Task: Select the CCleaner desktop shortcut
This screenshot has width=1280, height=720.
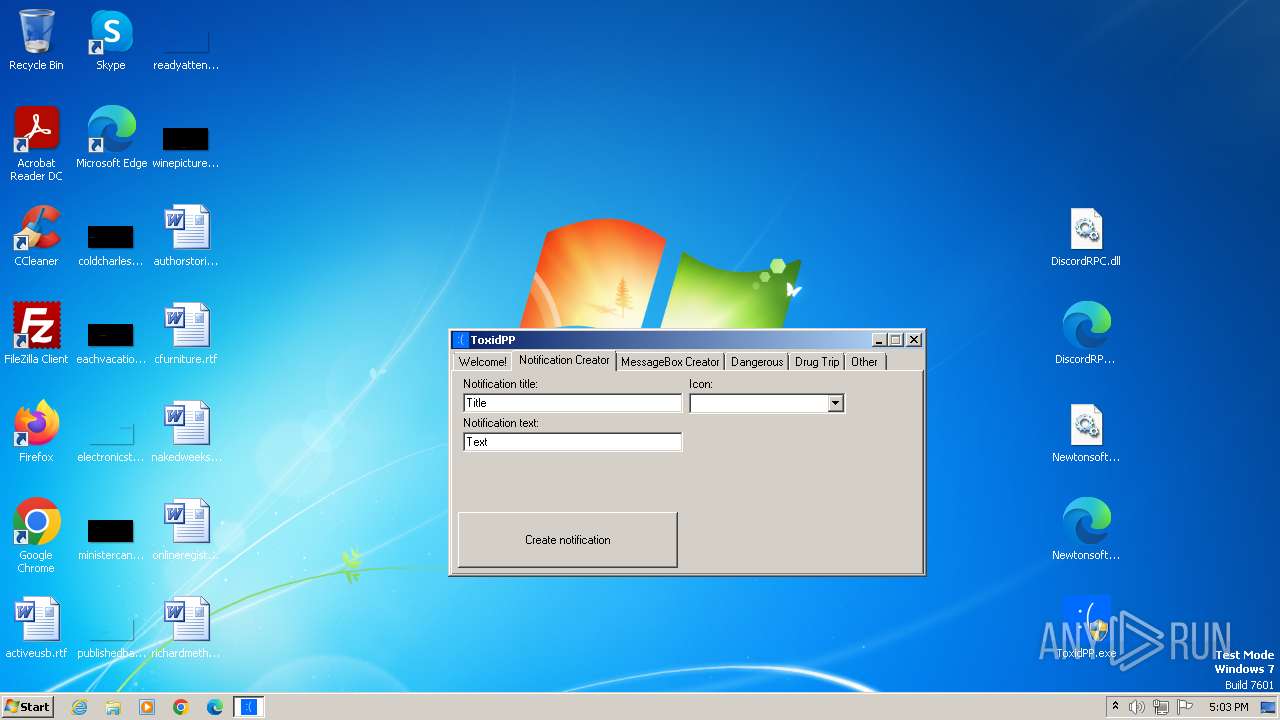Action: (36, 236)
